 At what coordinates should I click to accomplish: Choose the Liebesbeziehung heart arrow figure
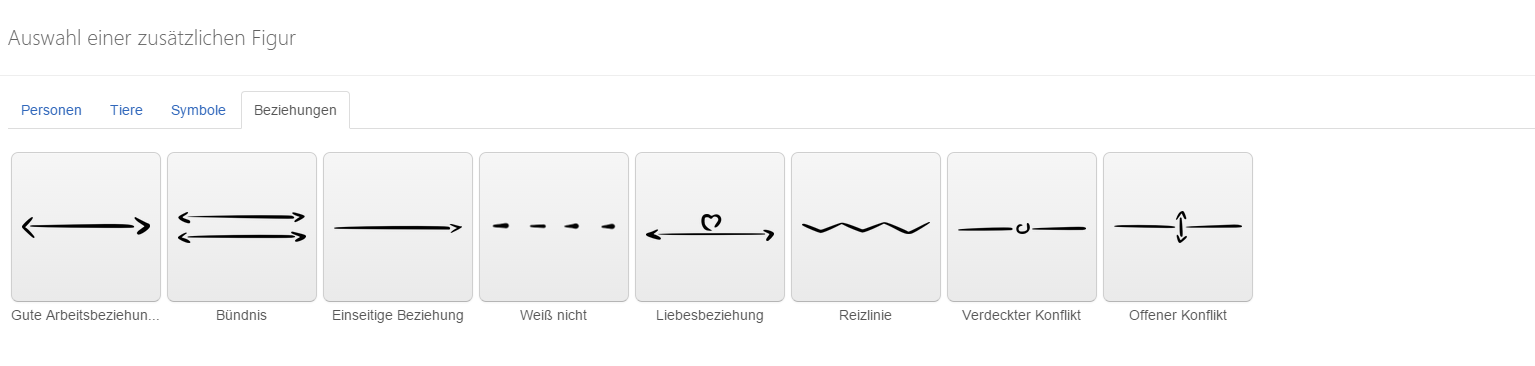tap(710, 227)
